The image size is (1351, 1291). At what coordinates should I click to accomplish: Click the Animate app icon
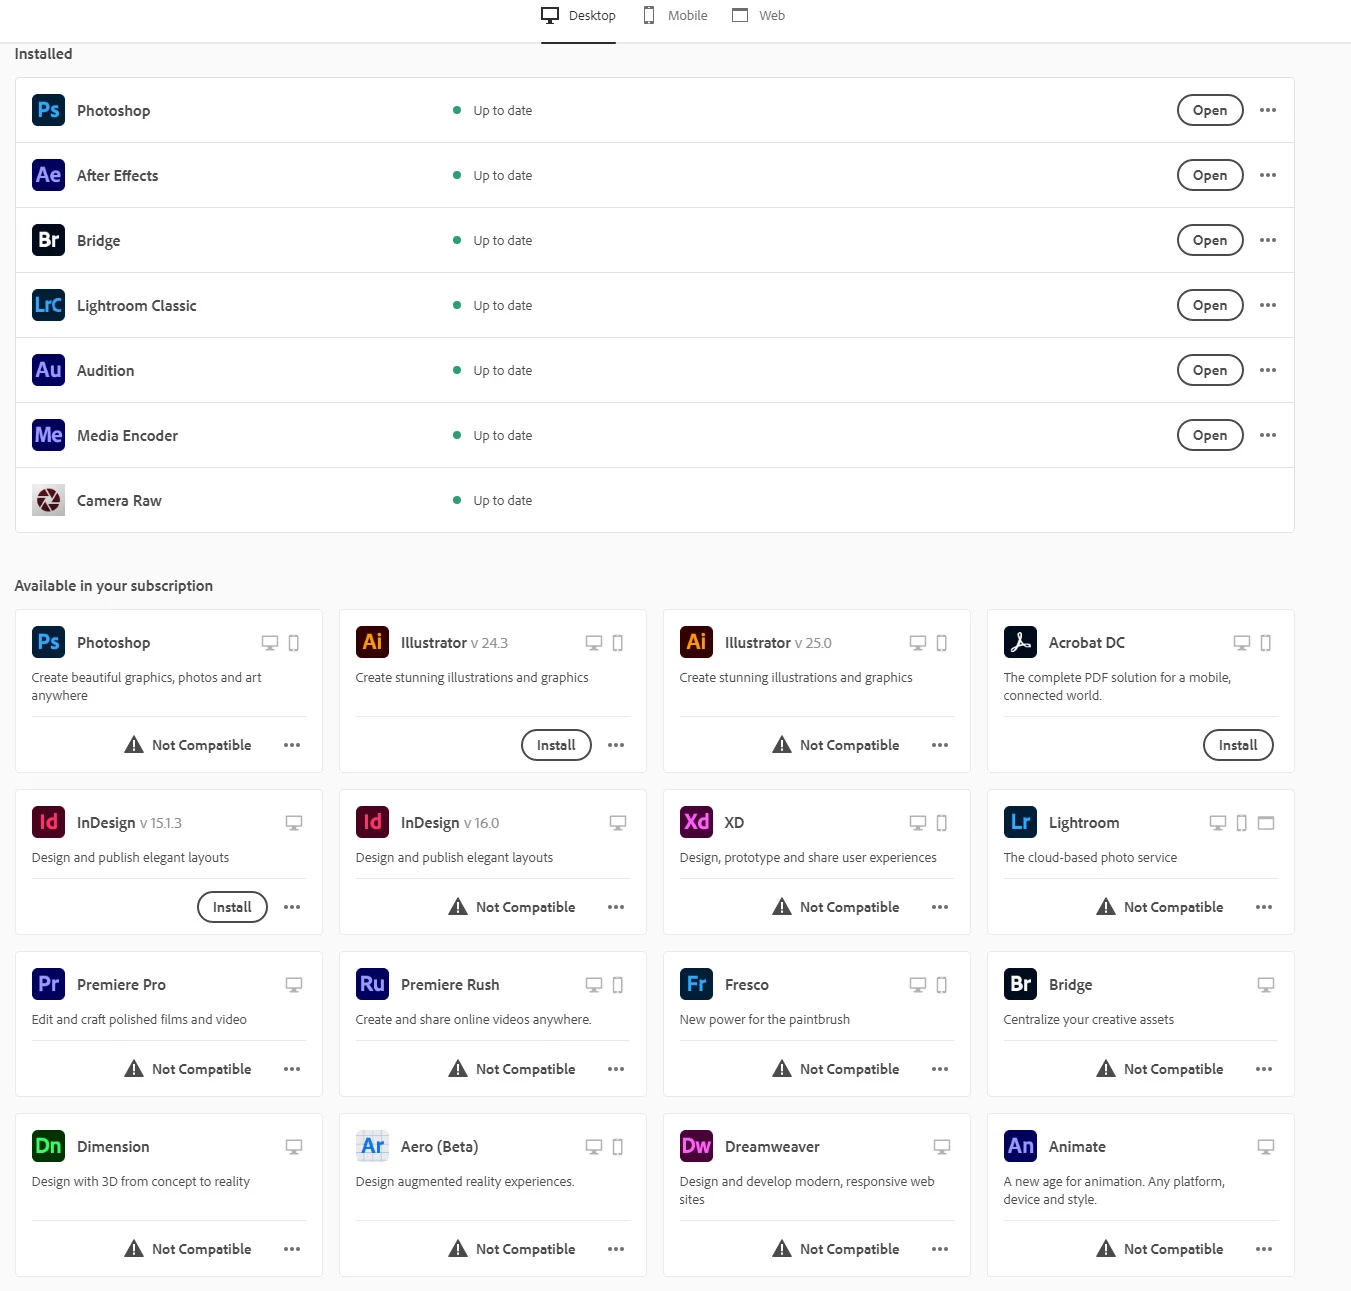1020,1146
